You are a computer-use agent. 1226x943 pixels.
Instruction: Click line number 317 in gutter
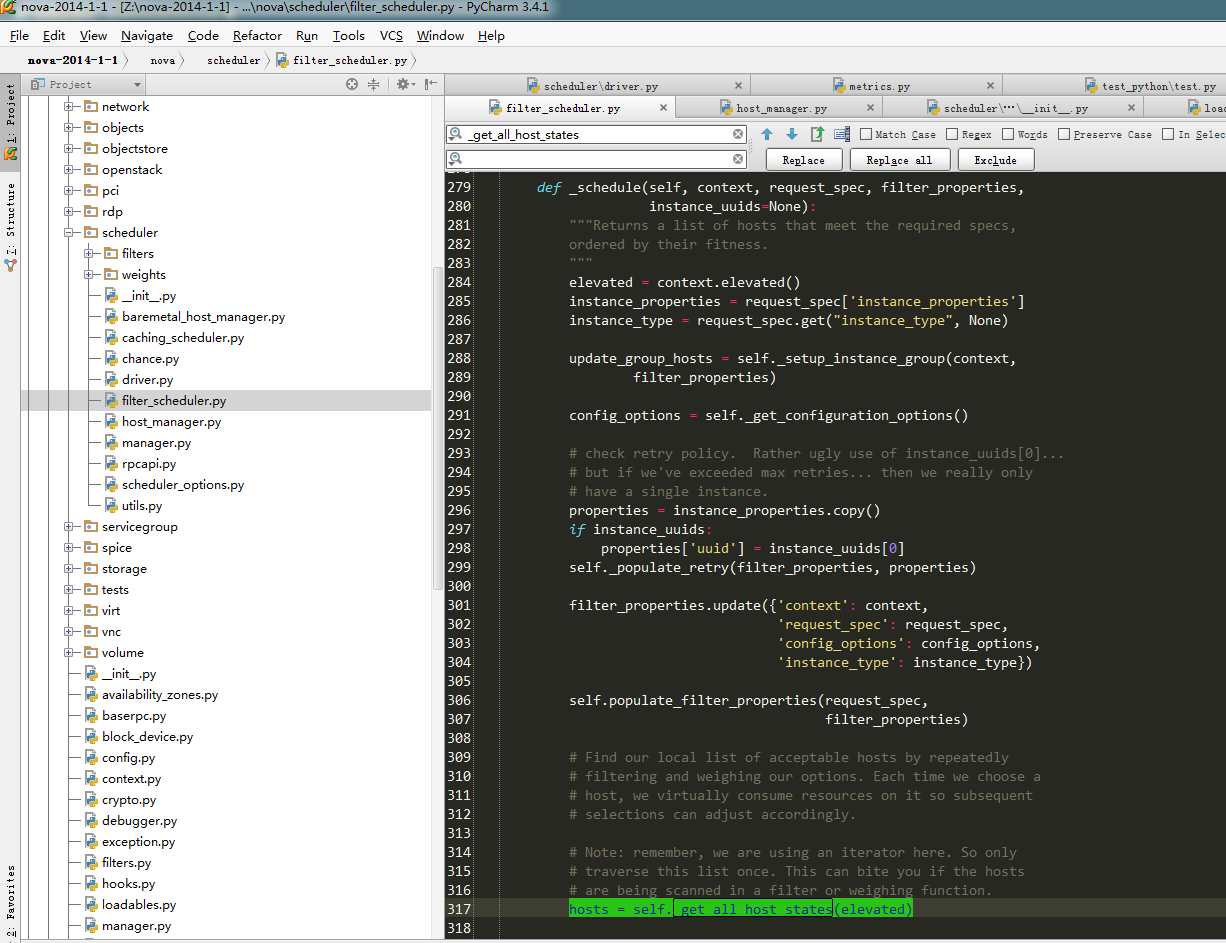click(459, 909)
